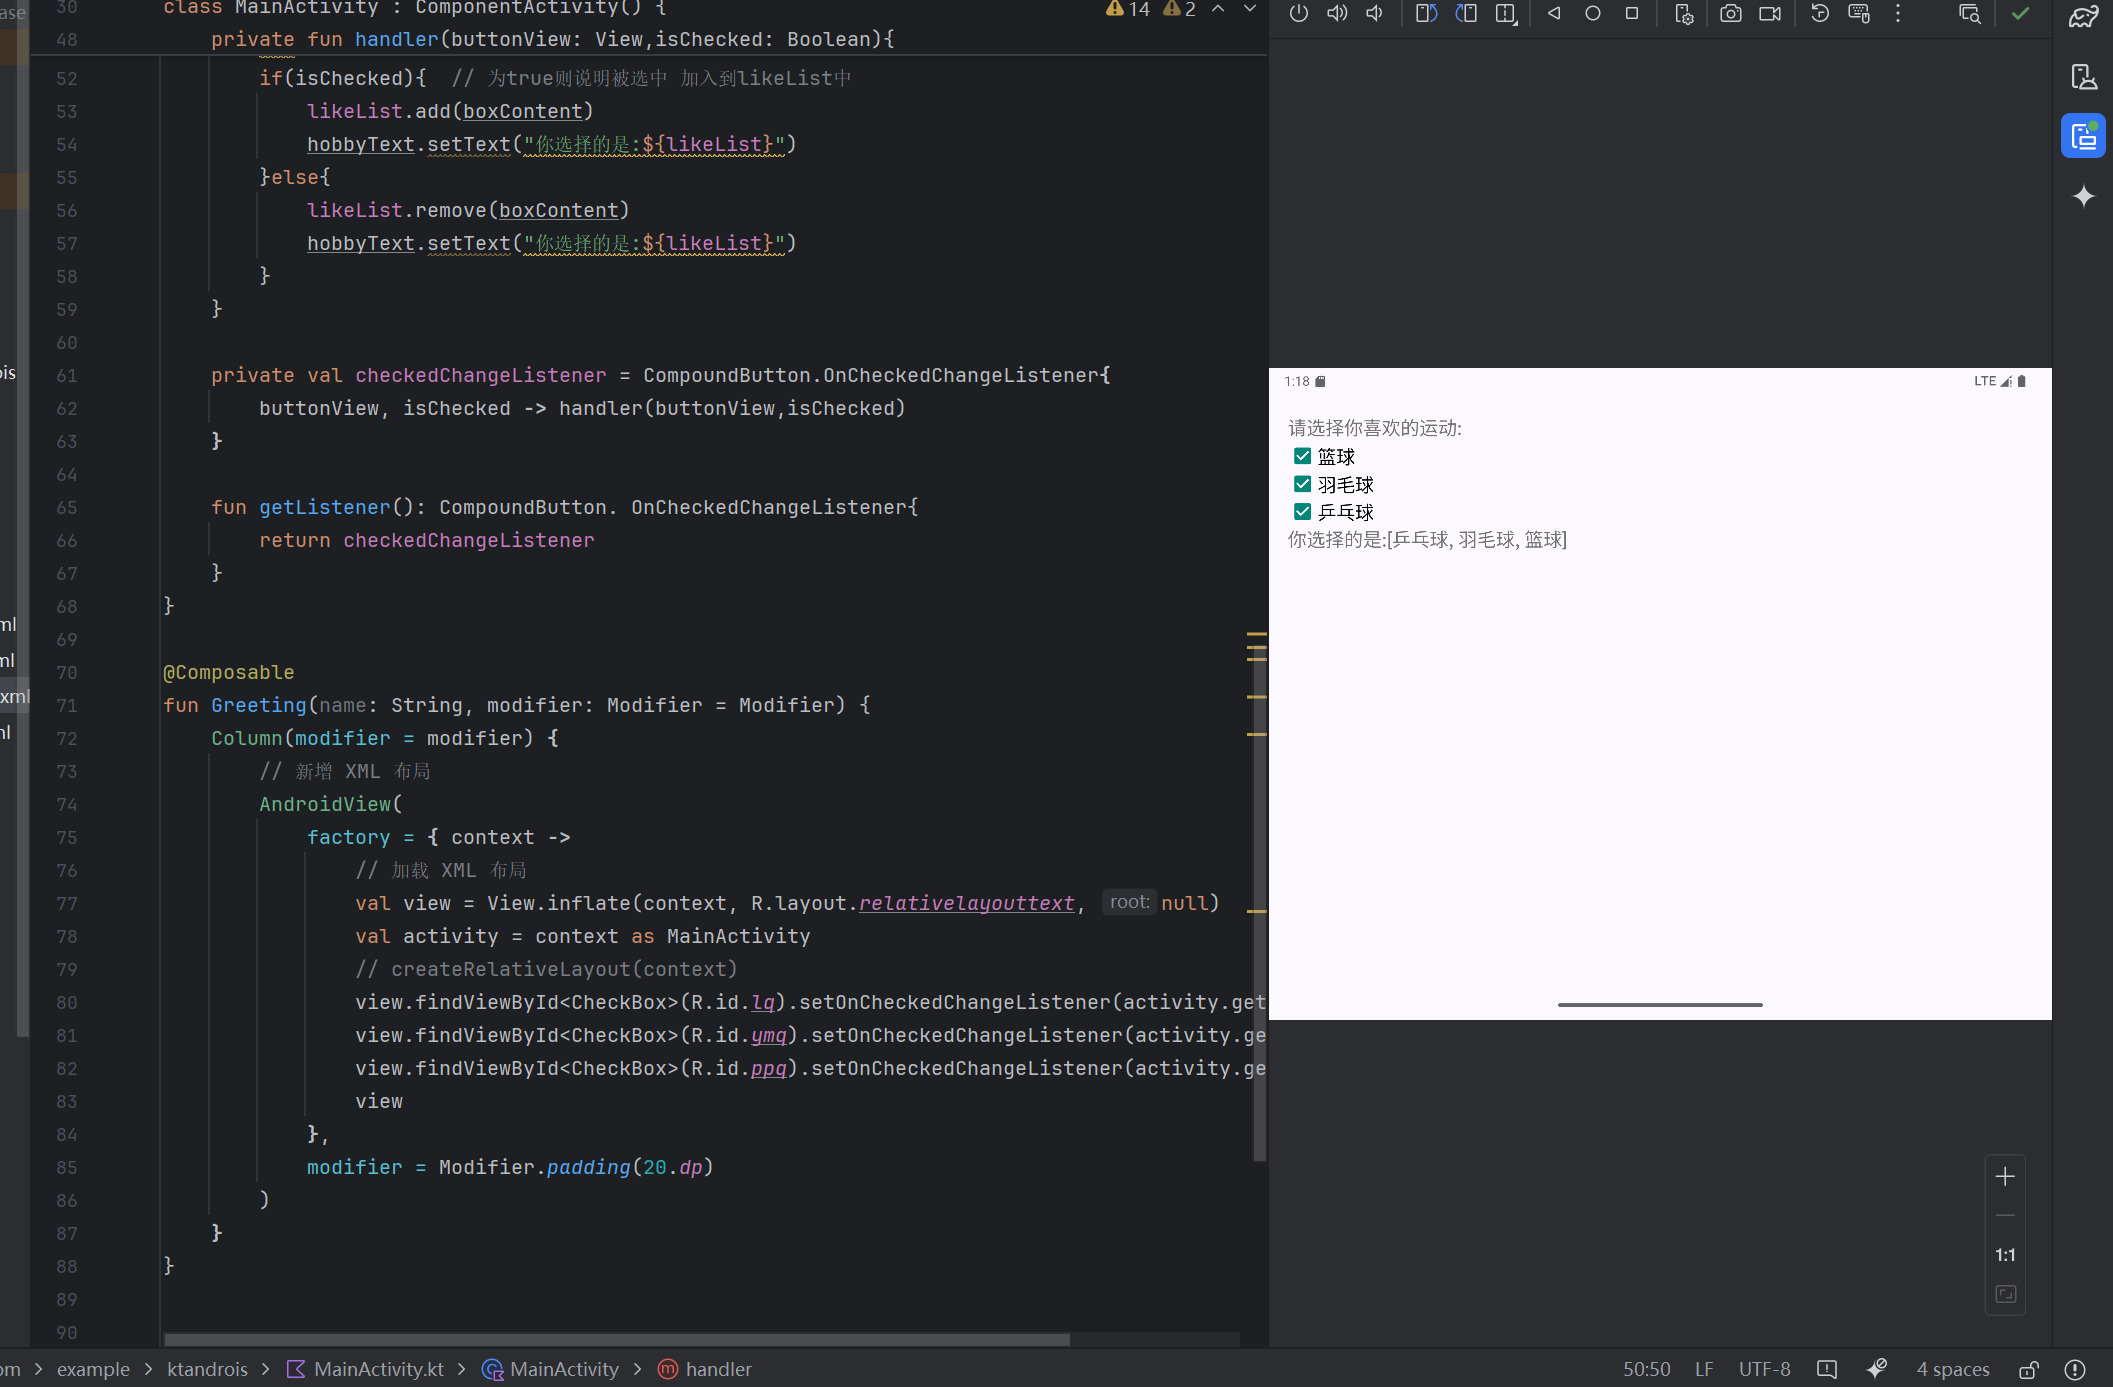Open the snapshots/restore clock icon
Image resolution: width=2113 pixels, height=1387 pixels.
pyautogui.click(x=1820, y=14)
